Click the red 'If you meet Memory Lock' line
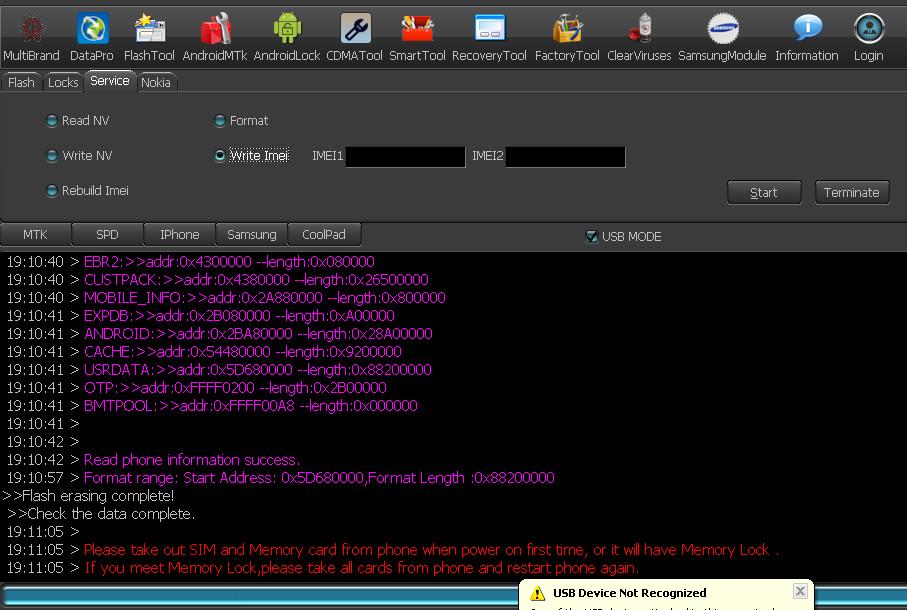The height and width of the screenshot is (610, 907). [x=362, y=568]
